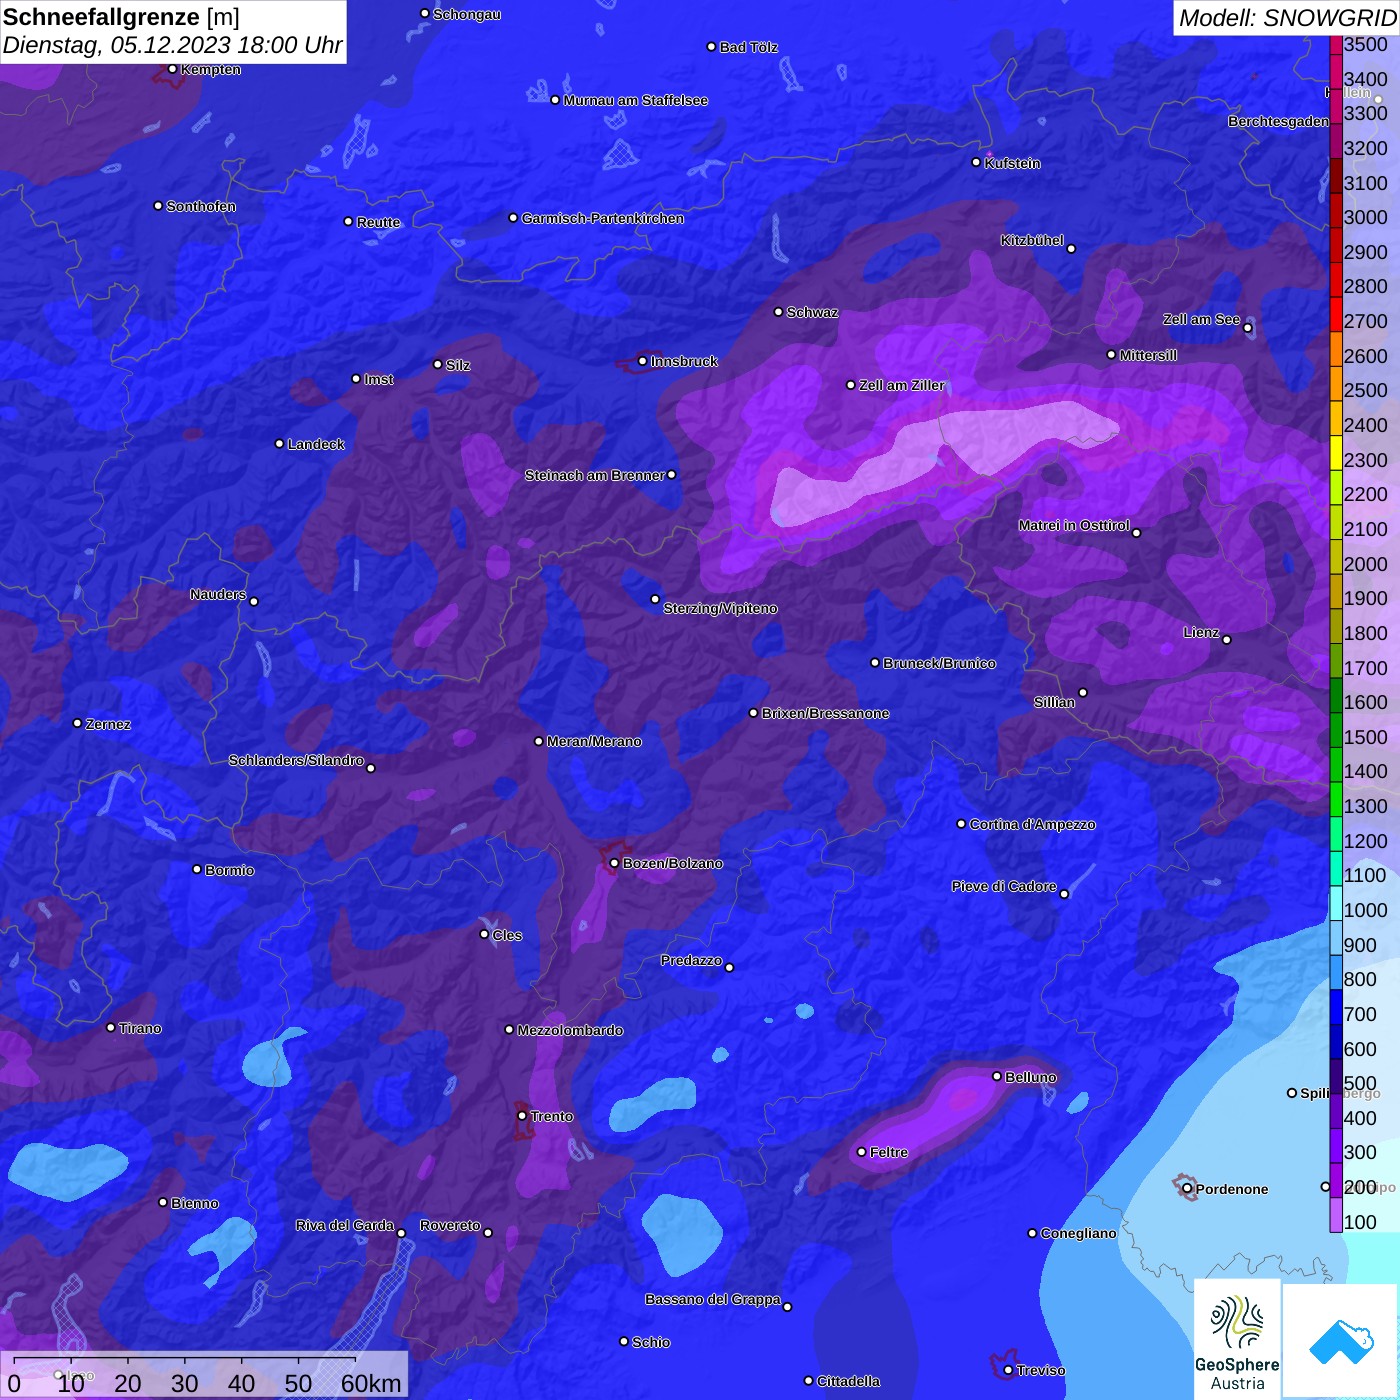Screen dimensions: 1400x1400
Task: Click the 2700 m red legend color
Action: (1335, 314)
